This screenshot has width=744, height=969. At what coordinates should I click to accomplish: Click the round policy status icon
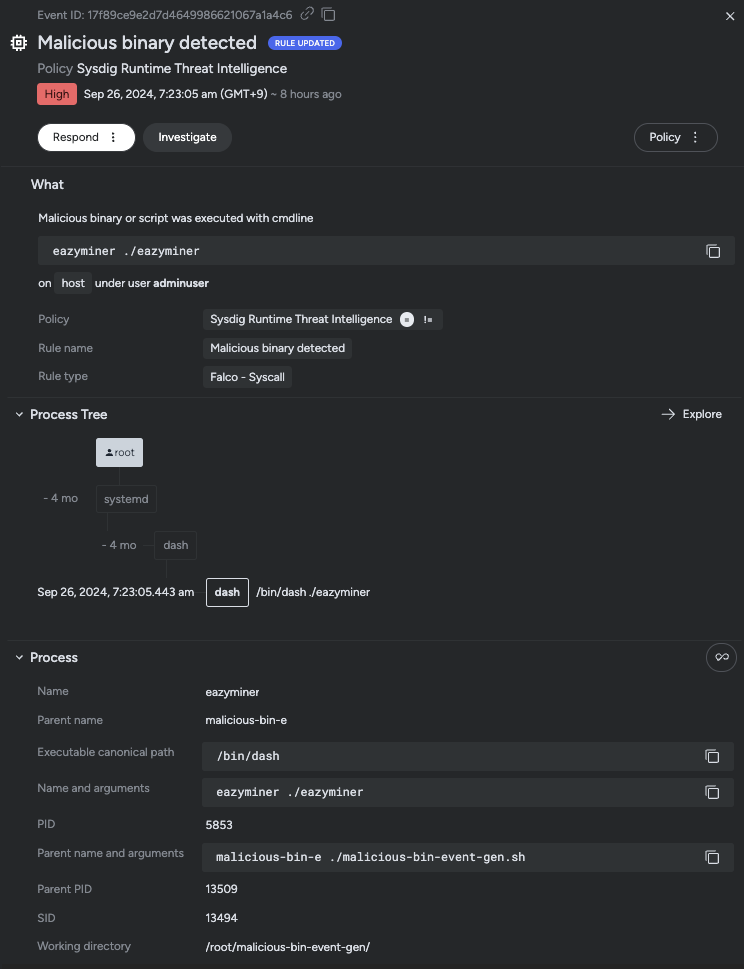pyautogui.click(x=407, y=319)
